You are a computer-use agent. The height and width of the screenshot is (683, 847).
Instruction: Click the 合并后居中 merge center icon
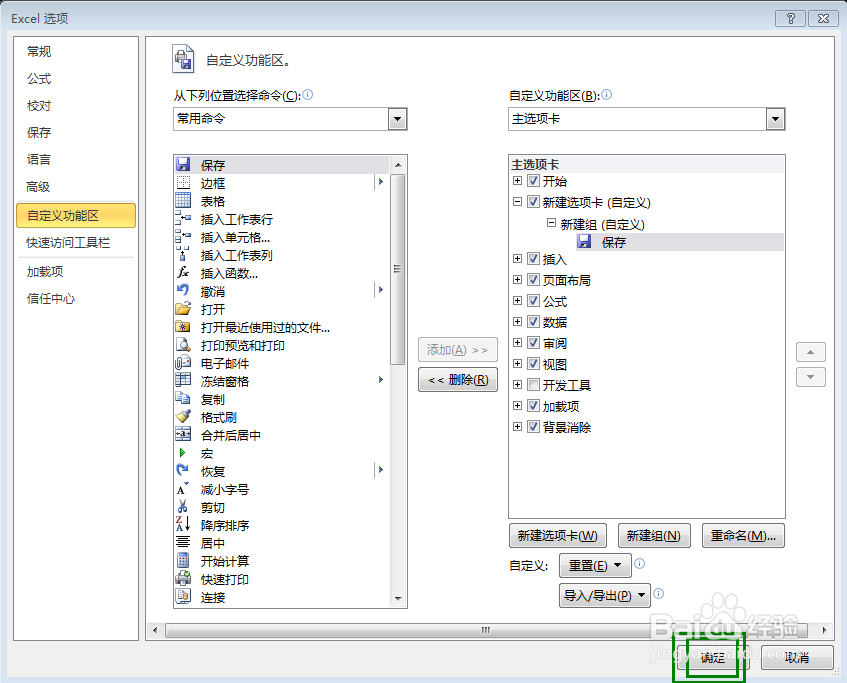(x=183, y=434)
